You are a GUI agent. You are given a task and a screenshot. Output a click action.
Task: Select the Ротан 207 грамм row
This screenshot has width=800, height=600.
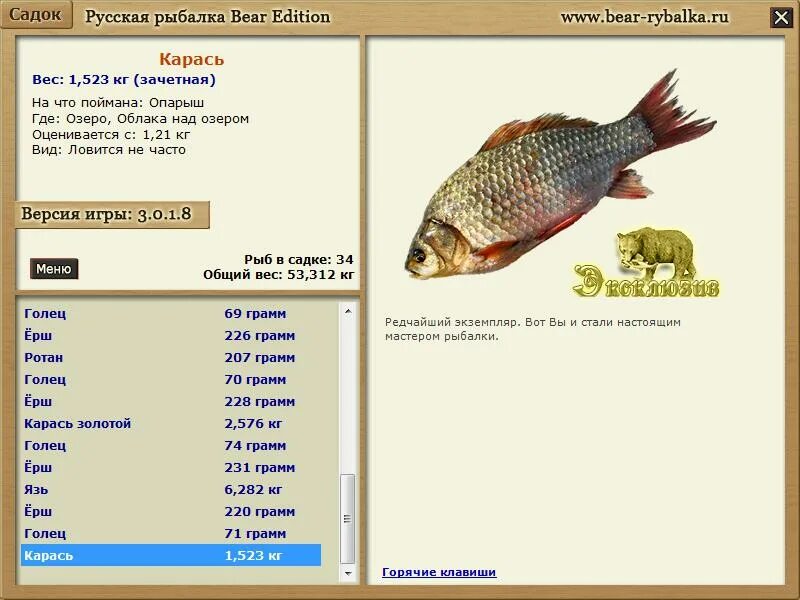coord(171,357)
